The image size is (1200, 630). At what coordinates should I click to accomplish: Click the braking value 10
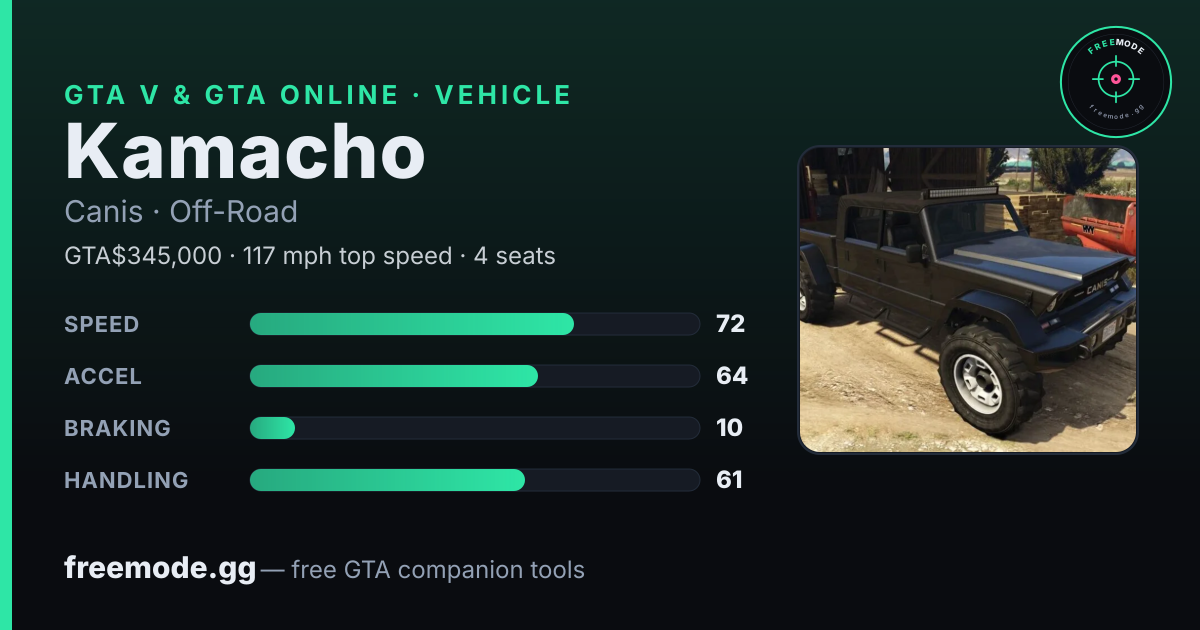point(729,428)
